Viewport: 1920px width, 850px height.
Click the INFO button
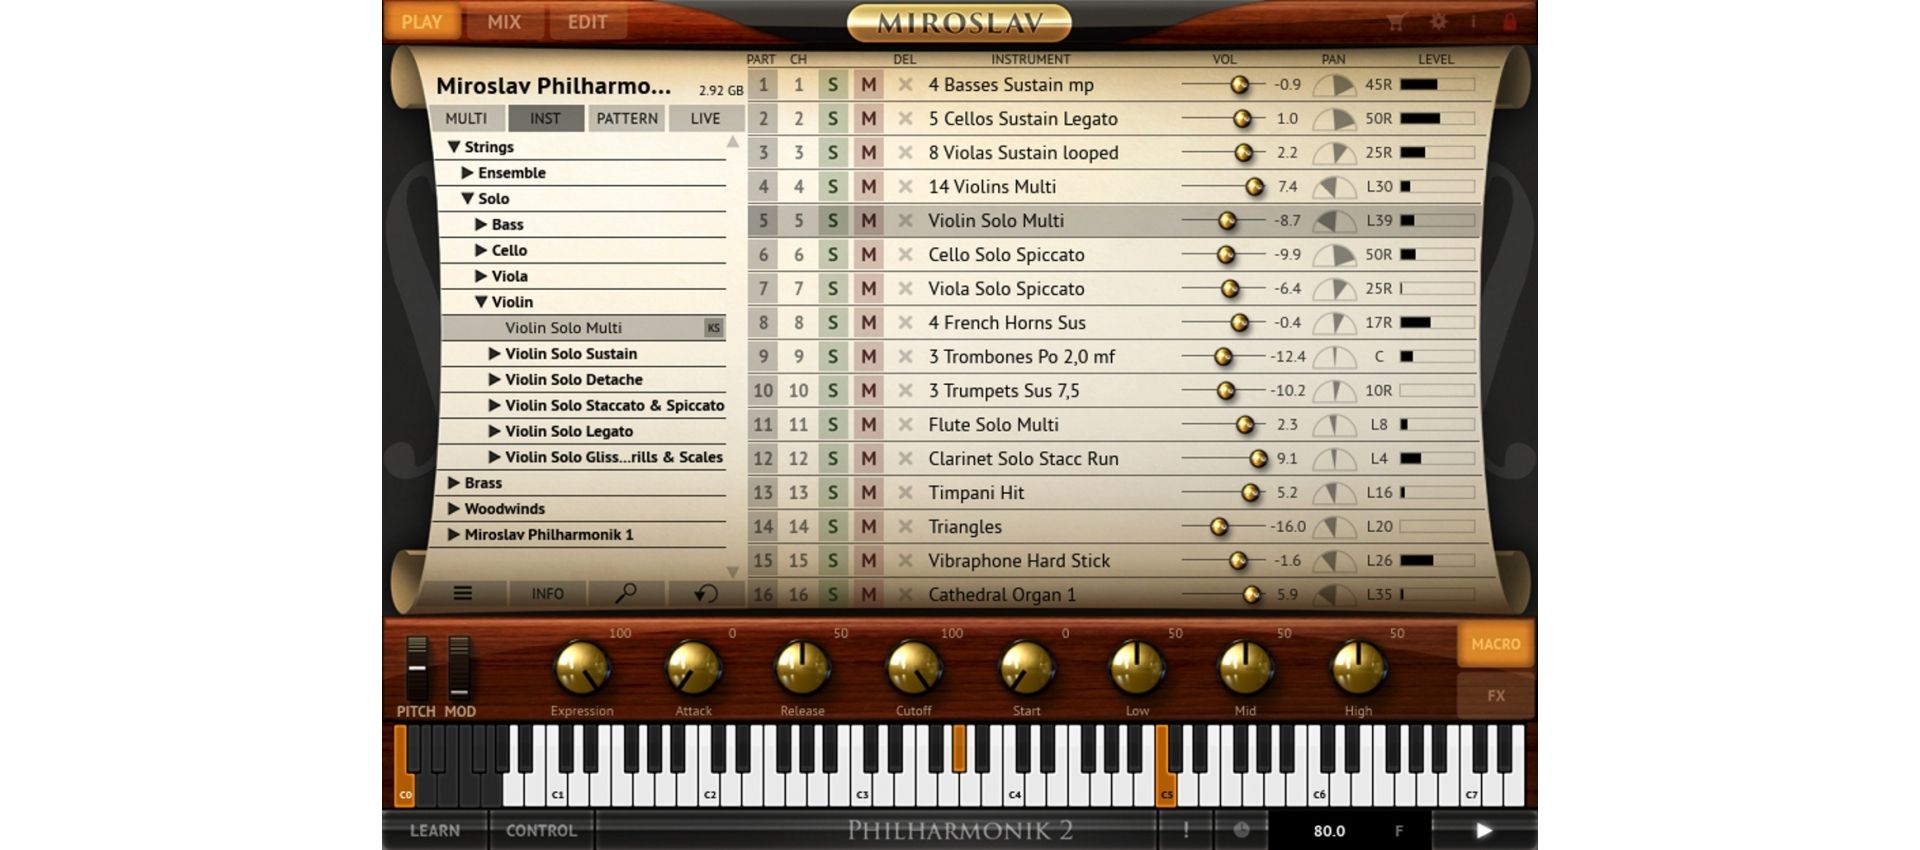547,593
